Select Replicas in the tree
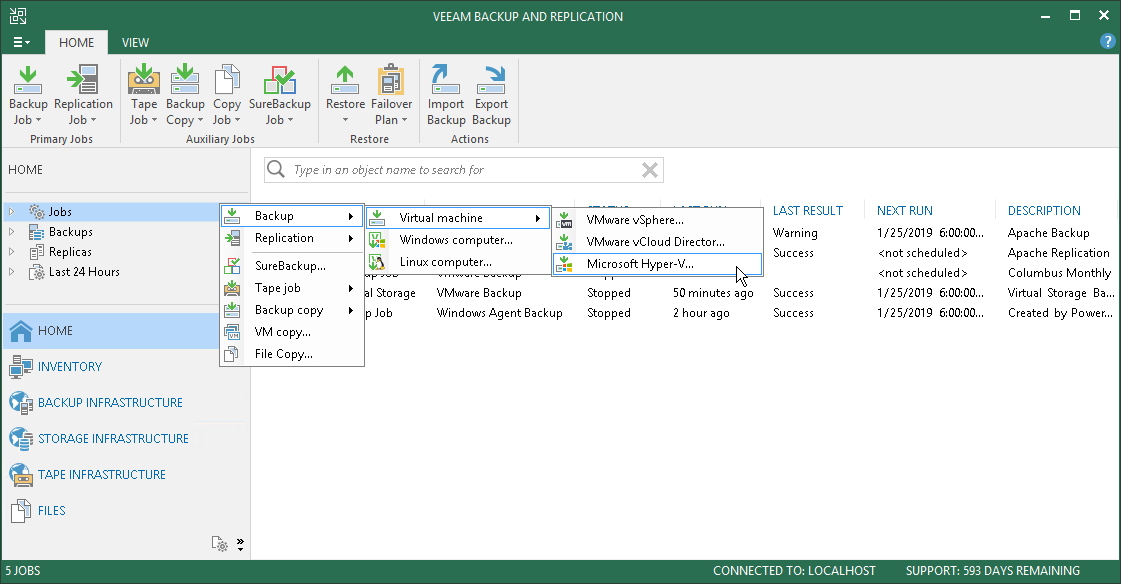 70,252
